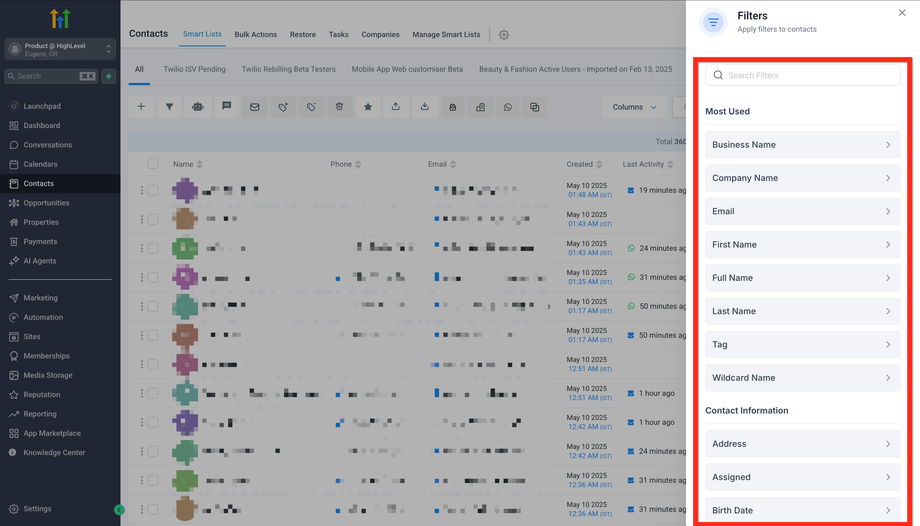Expand the Company Name filter

coord(802,178)
